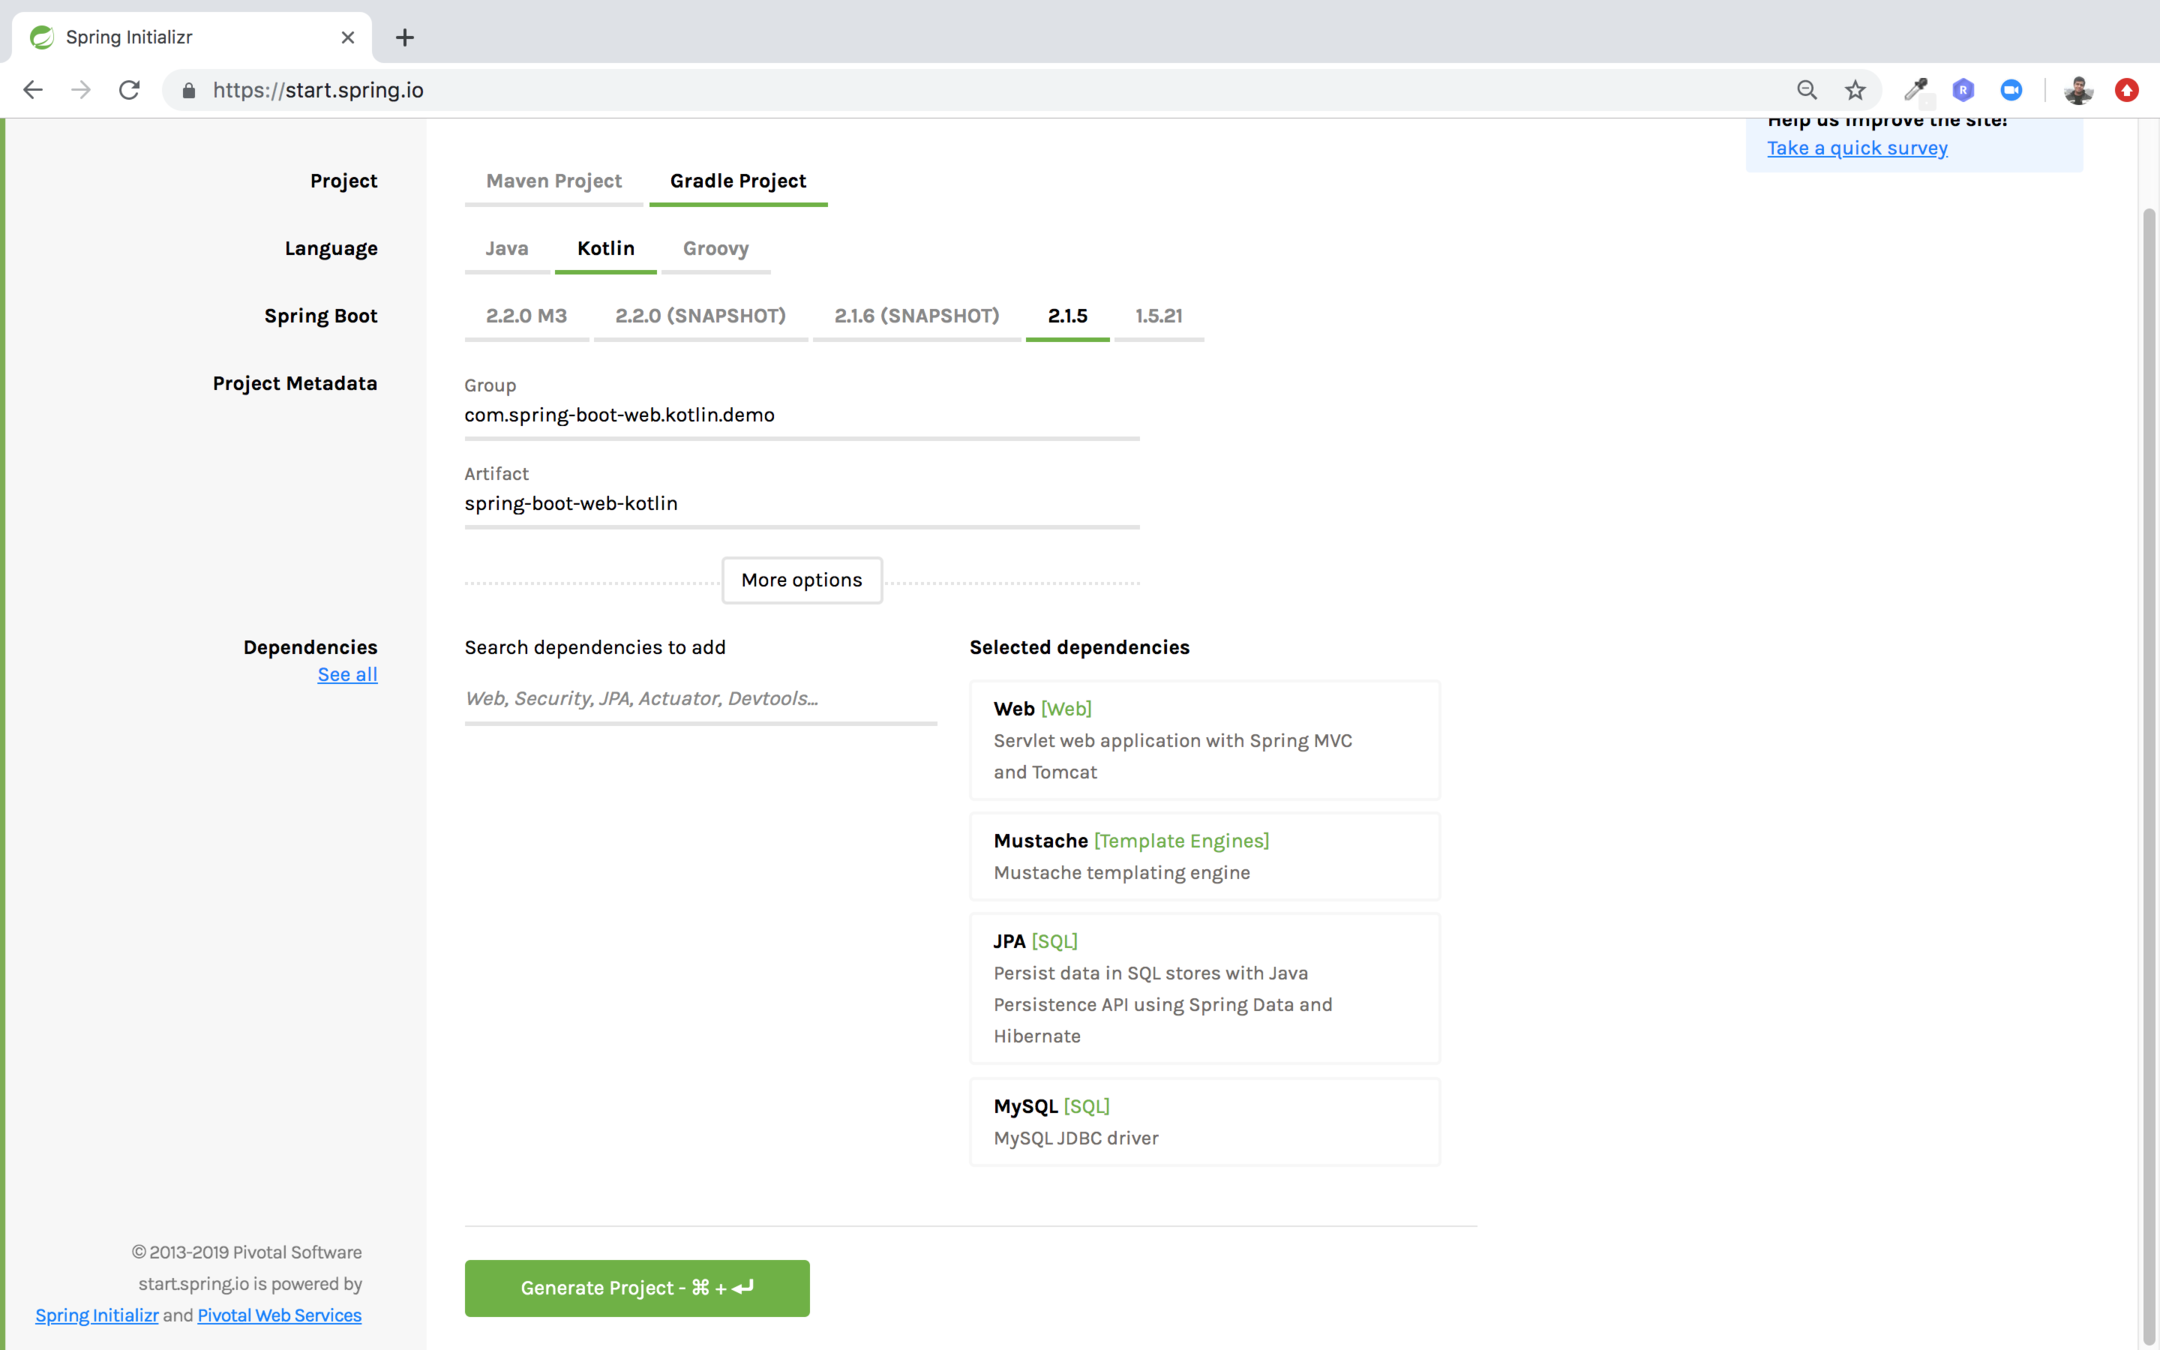This screenshot has width=2160, height=1350.
Task: Click Take a quick survey link
Action: [x=1857, y=148]
